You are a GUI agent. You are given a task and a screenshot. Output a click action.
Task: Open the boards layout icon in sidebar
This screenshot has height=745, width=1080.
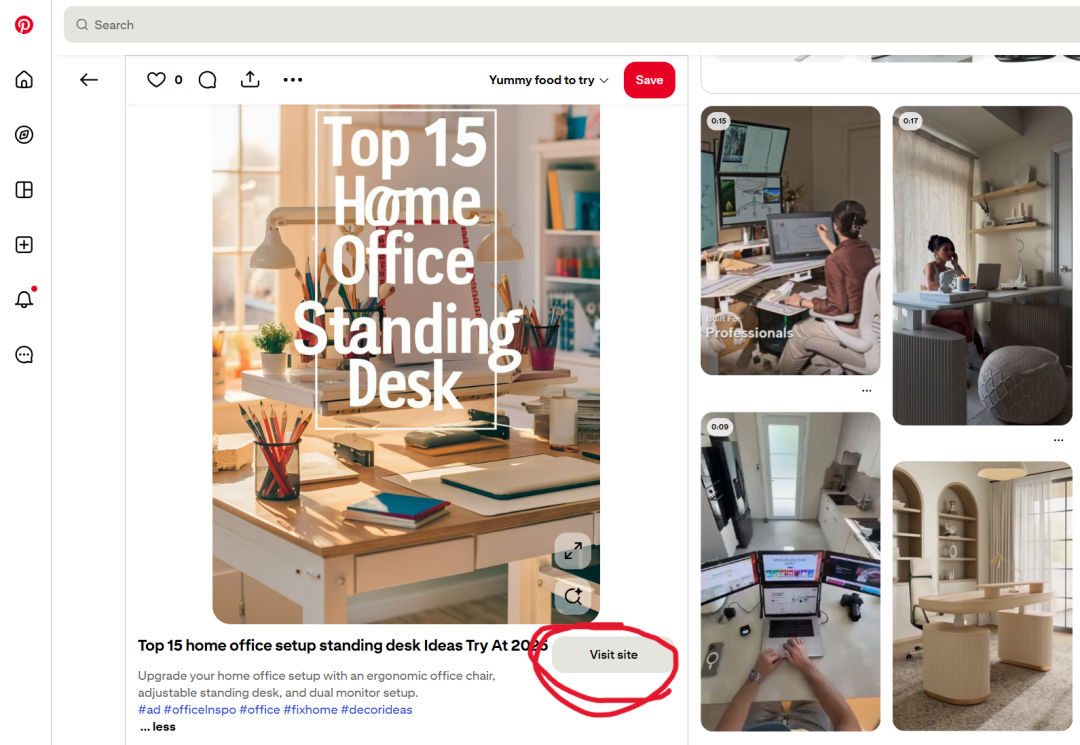24,190
